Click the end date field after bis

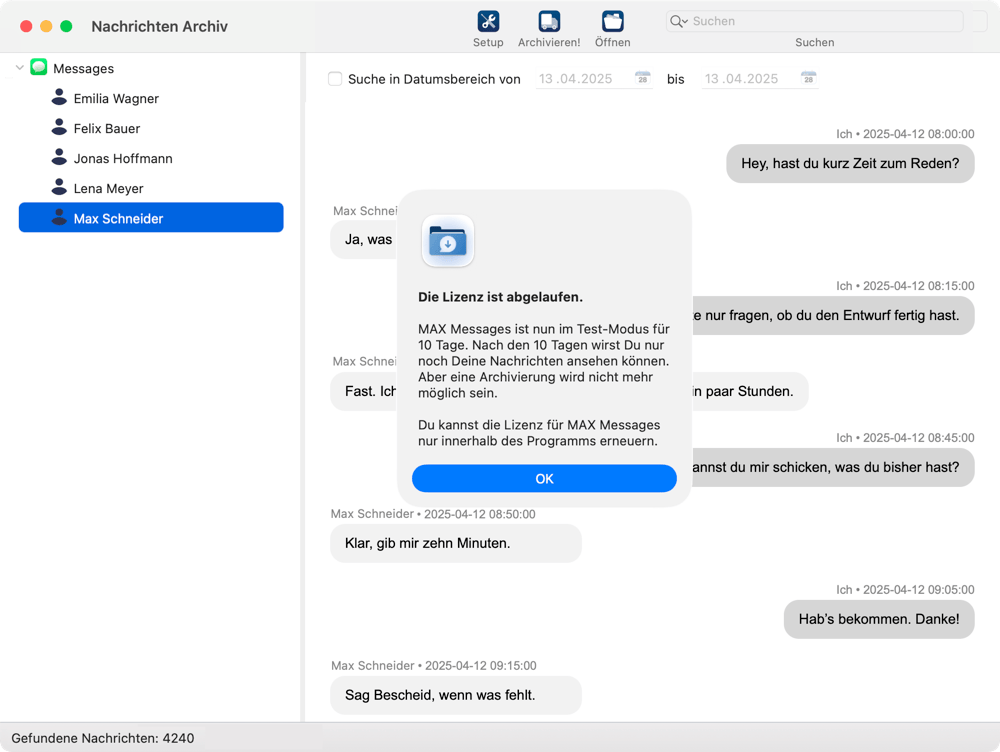point(747,79)
